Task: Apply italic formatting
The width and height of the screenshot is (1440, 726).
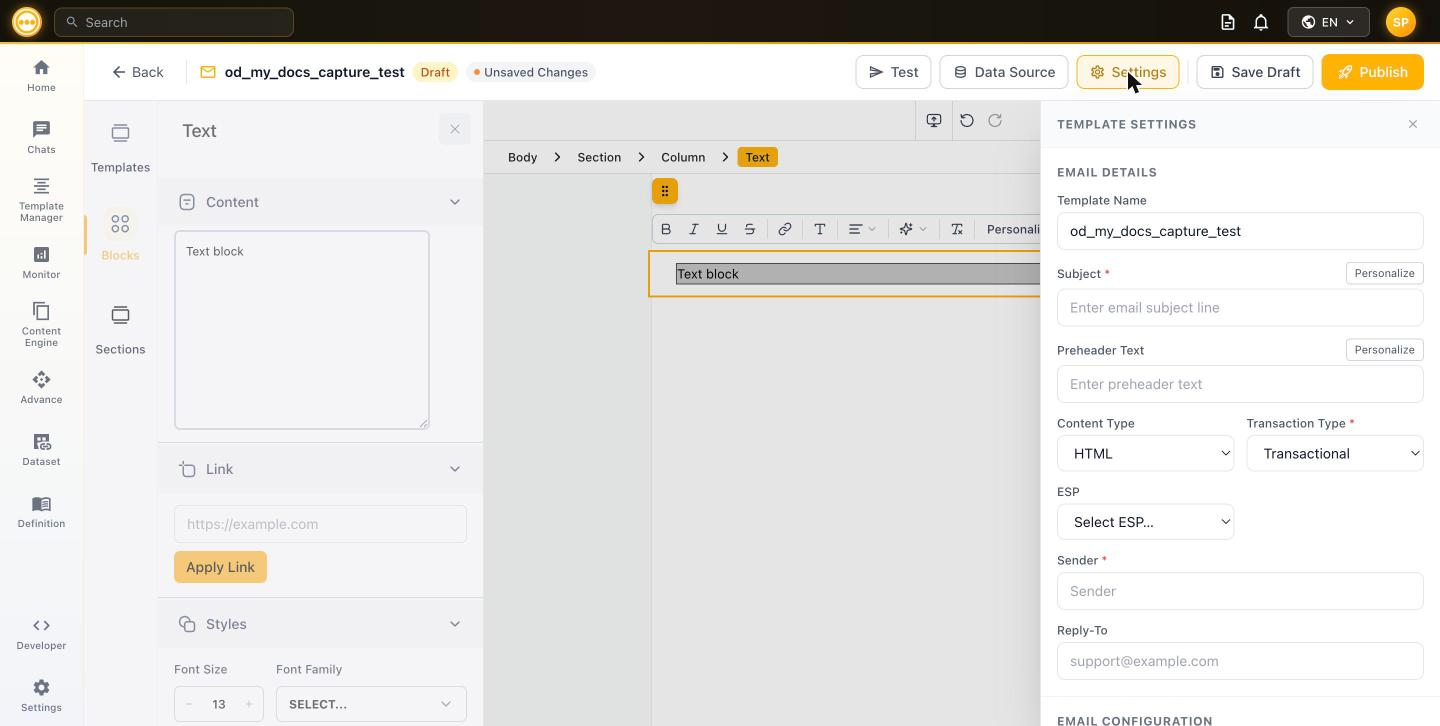Action: pos(694,229)
